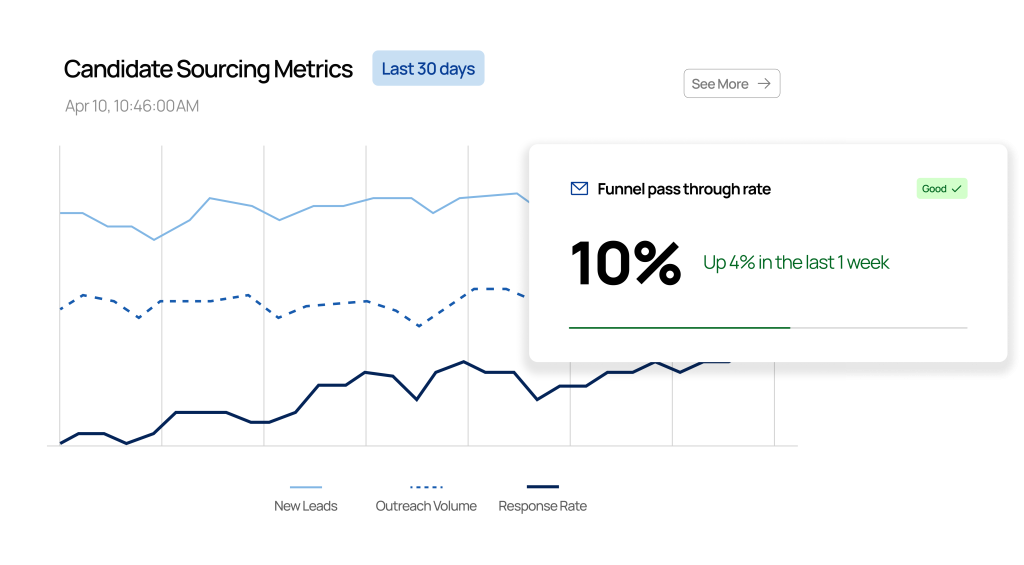
Task: Click the Apr 10 timestamp text
Action: (132, 106)
